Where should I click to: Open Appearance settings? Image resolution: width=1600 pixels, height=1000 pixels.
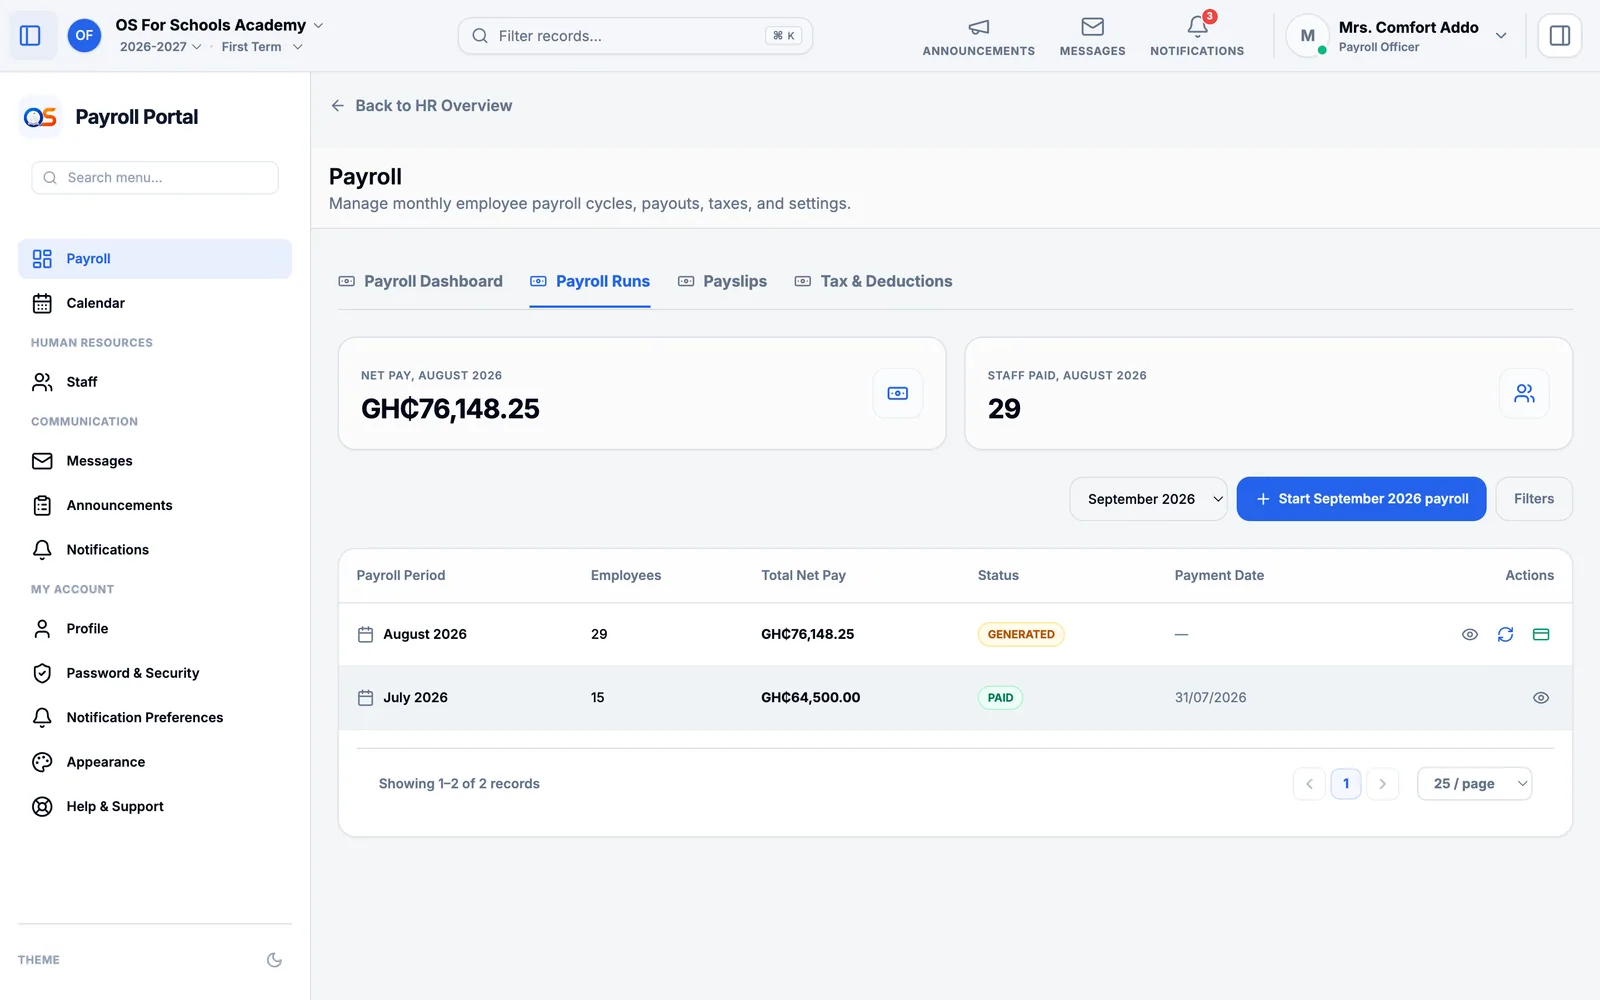click(x=155, y=762)
